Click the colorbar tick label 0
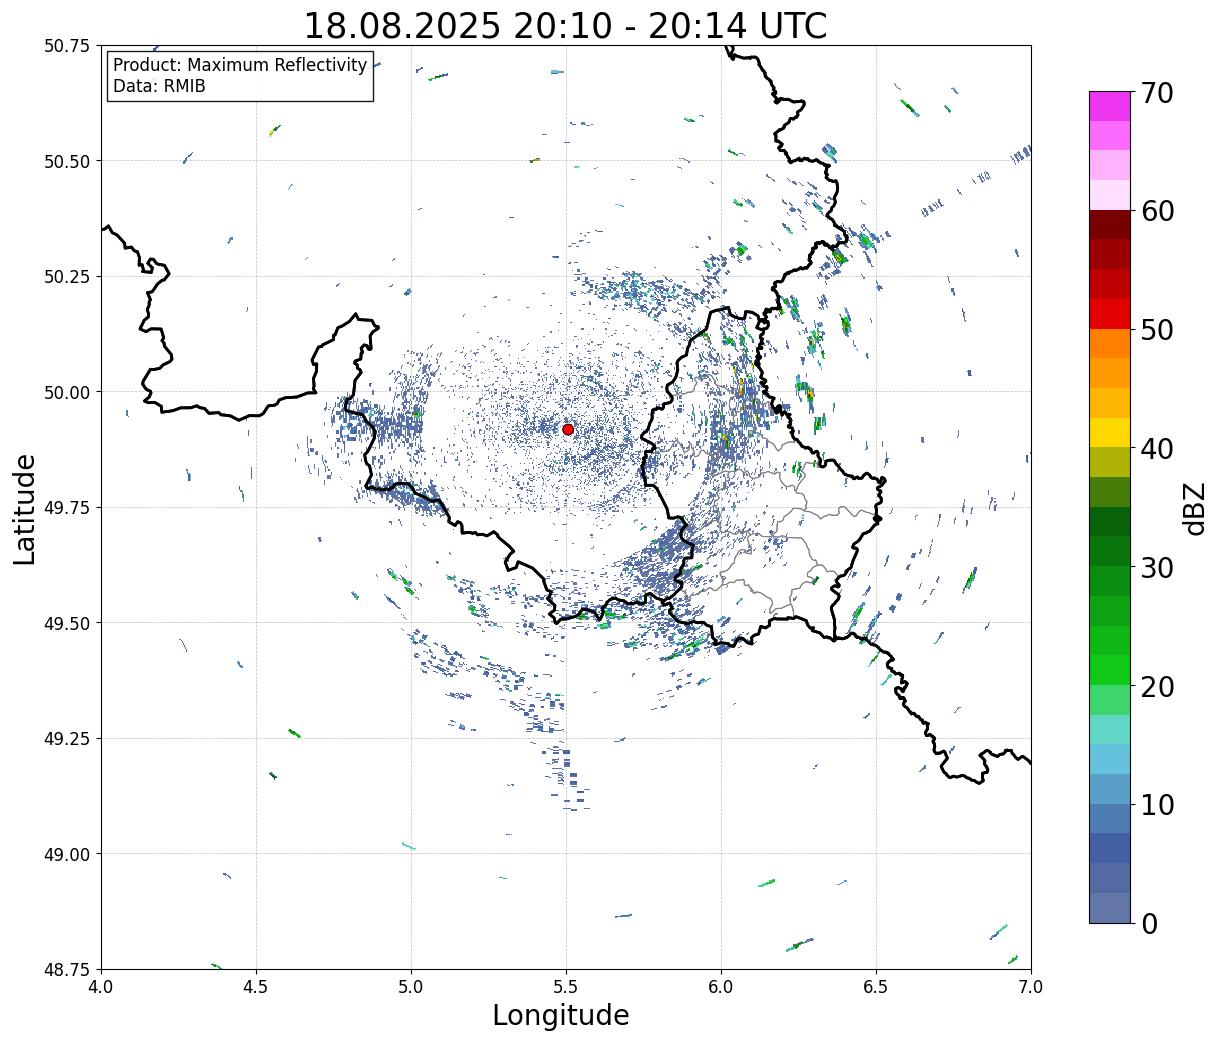This screenshot has height=1040, width=1219. click(1149, 924)
